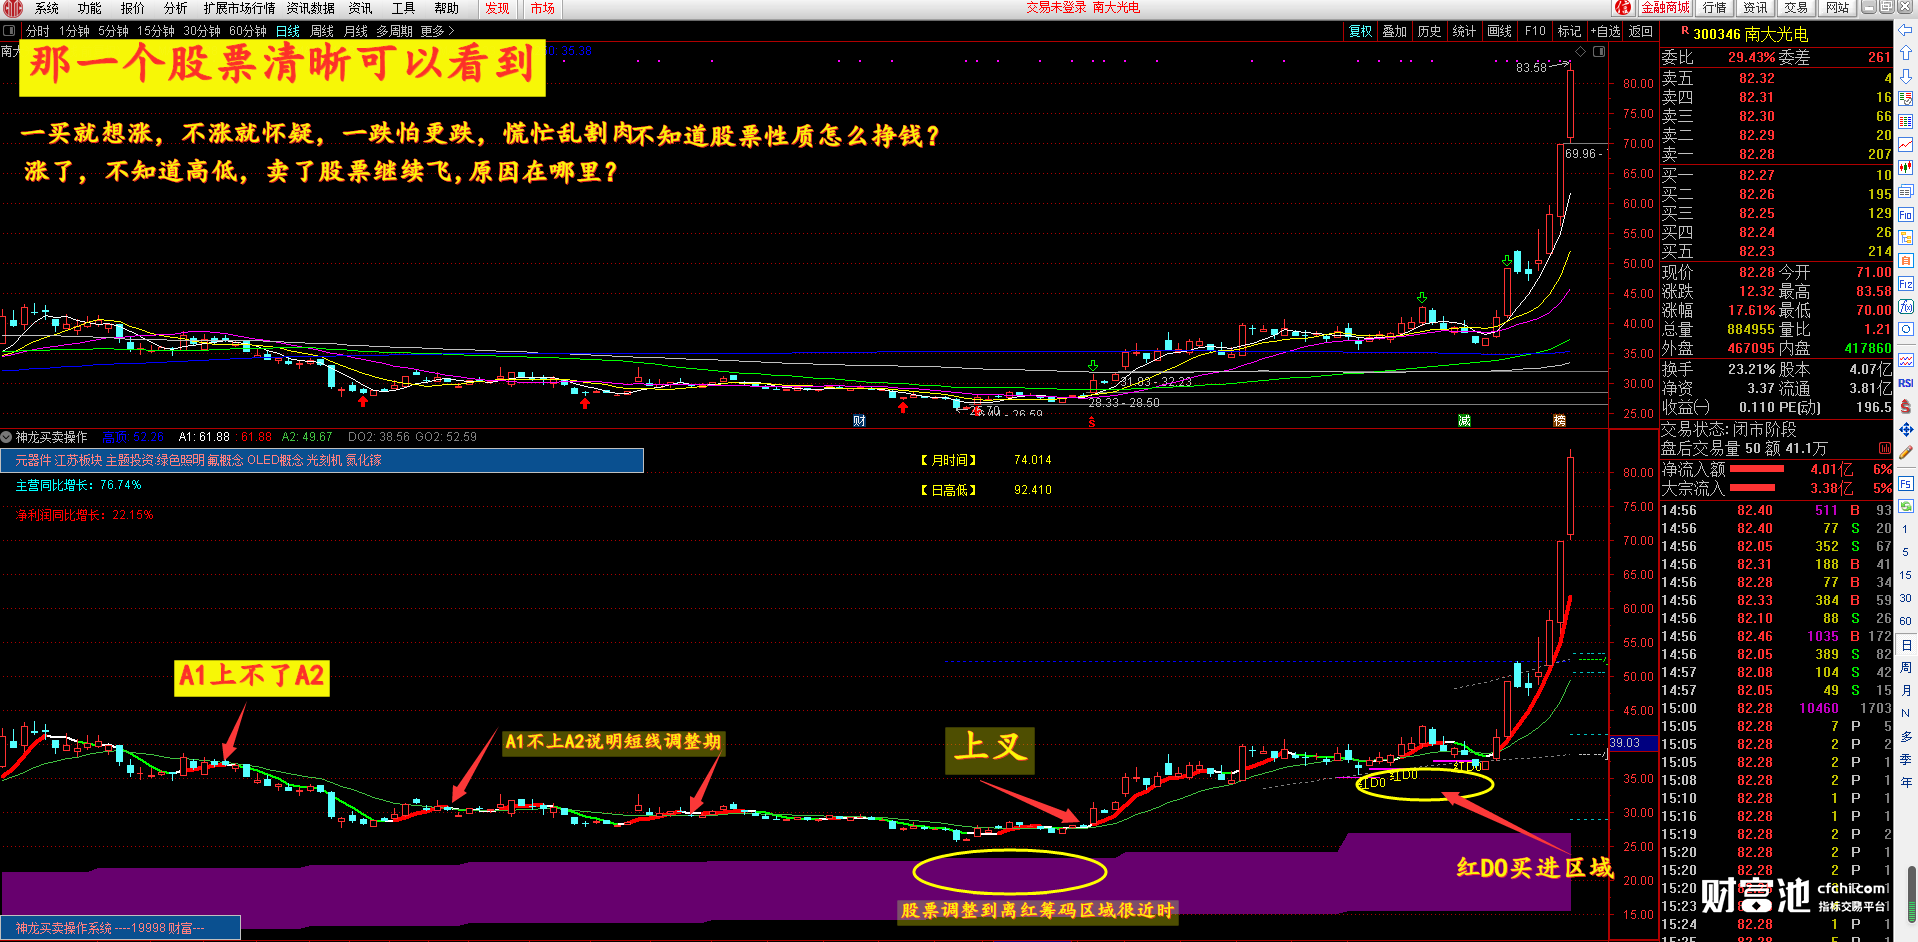The image size is (1918, 942).
Task: Open the 报价 menu
Action: (133, 8)
